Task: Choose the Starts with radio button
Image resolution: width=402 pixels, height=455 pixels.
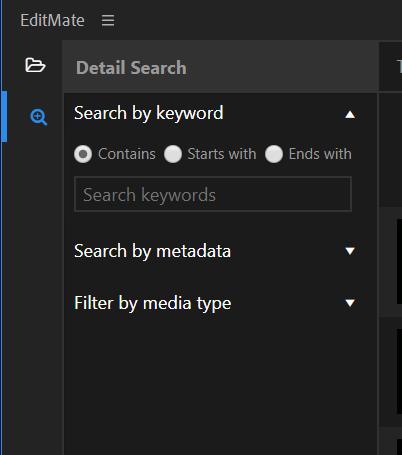Action: (173, 154)
